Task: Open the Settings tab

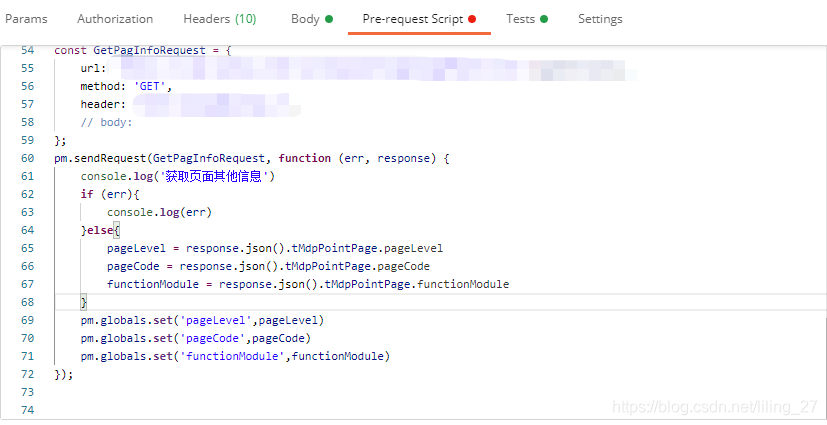Action: click(x=600, y=19)
